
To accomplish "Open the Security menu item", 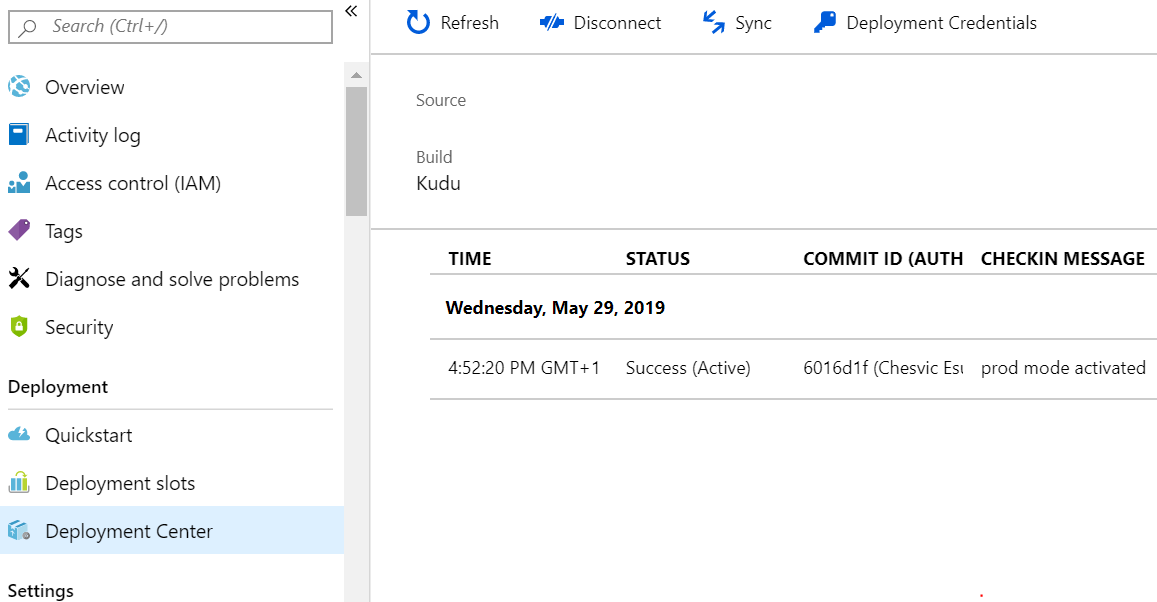I will 172,327.
